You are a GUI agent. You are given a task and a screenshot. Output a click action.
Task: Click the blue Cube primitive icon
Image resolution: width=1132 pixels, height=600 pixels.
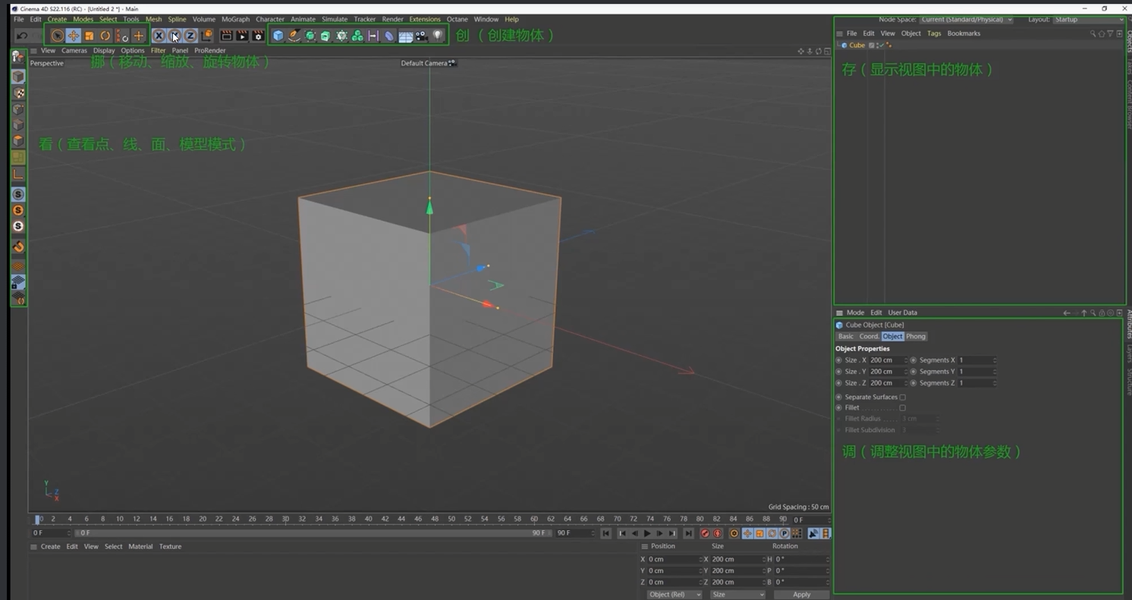tap(278, 35)
